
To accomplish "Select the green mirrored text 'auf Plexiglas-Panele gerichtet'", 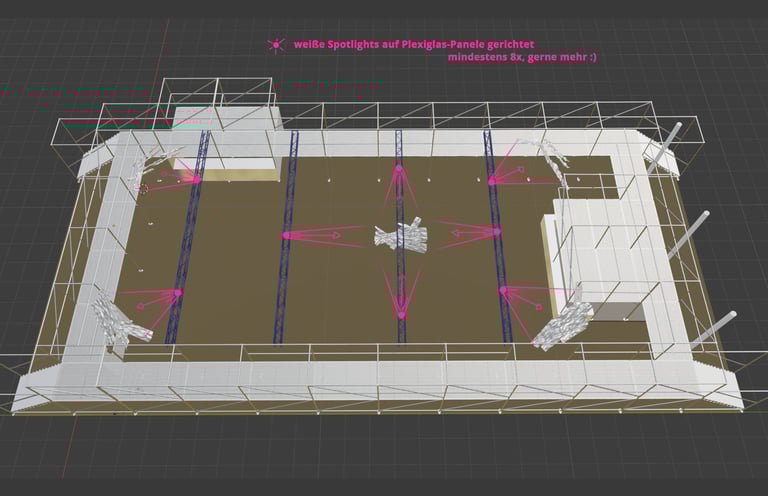I will [x=75, y=92].
